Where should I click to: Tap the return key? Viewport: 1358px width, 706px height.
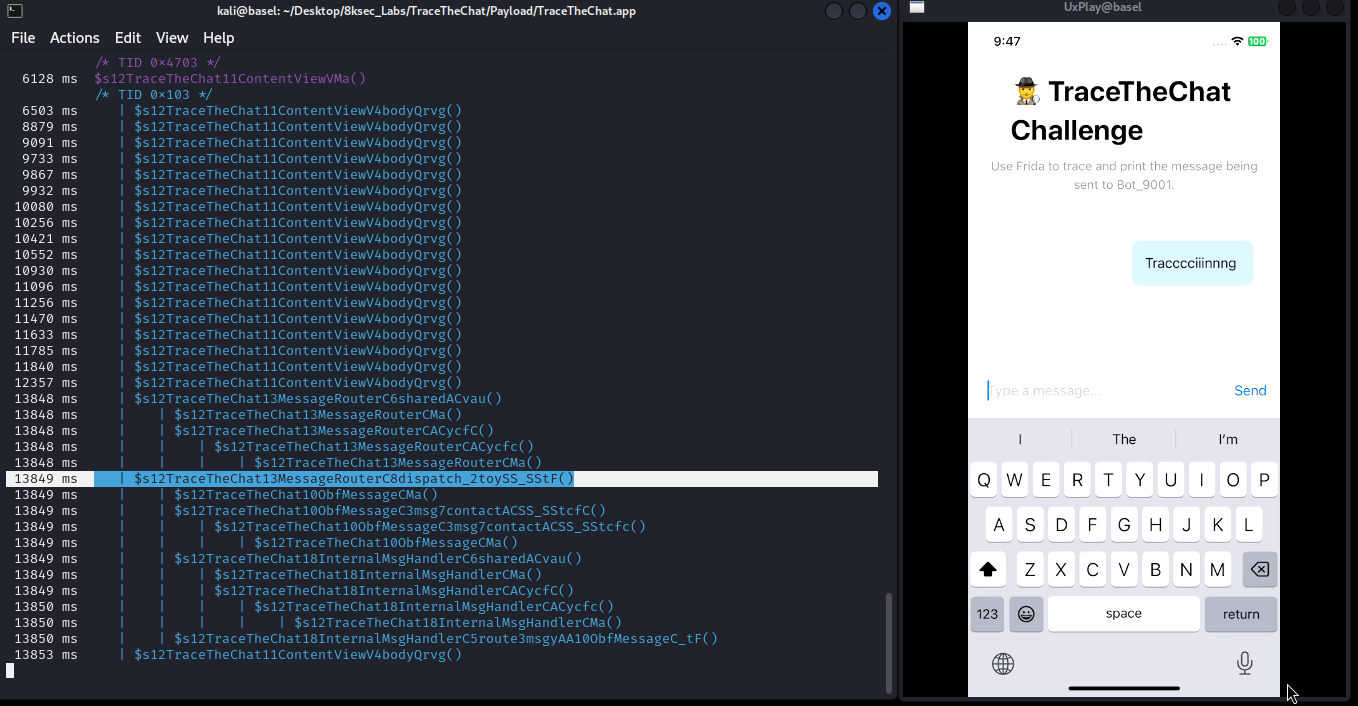click(1241, 614)
